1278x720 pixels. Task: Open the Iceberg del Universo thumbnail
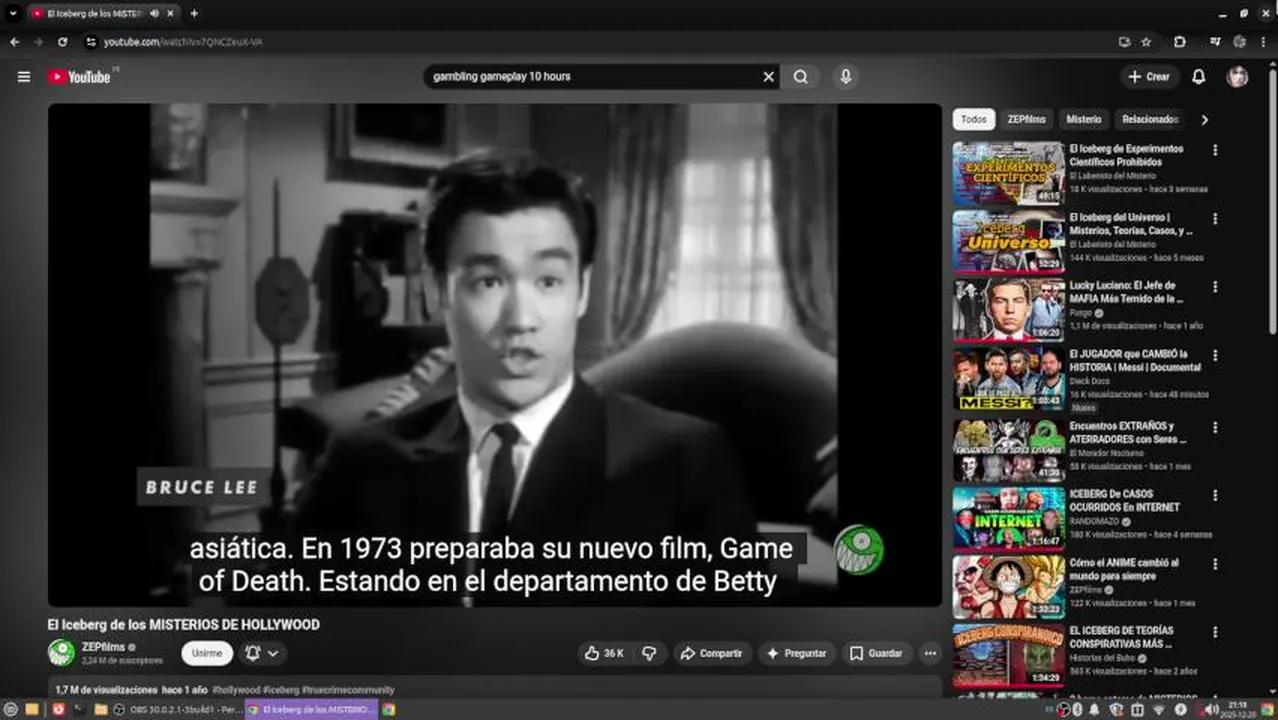tap(1008, 241)
